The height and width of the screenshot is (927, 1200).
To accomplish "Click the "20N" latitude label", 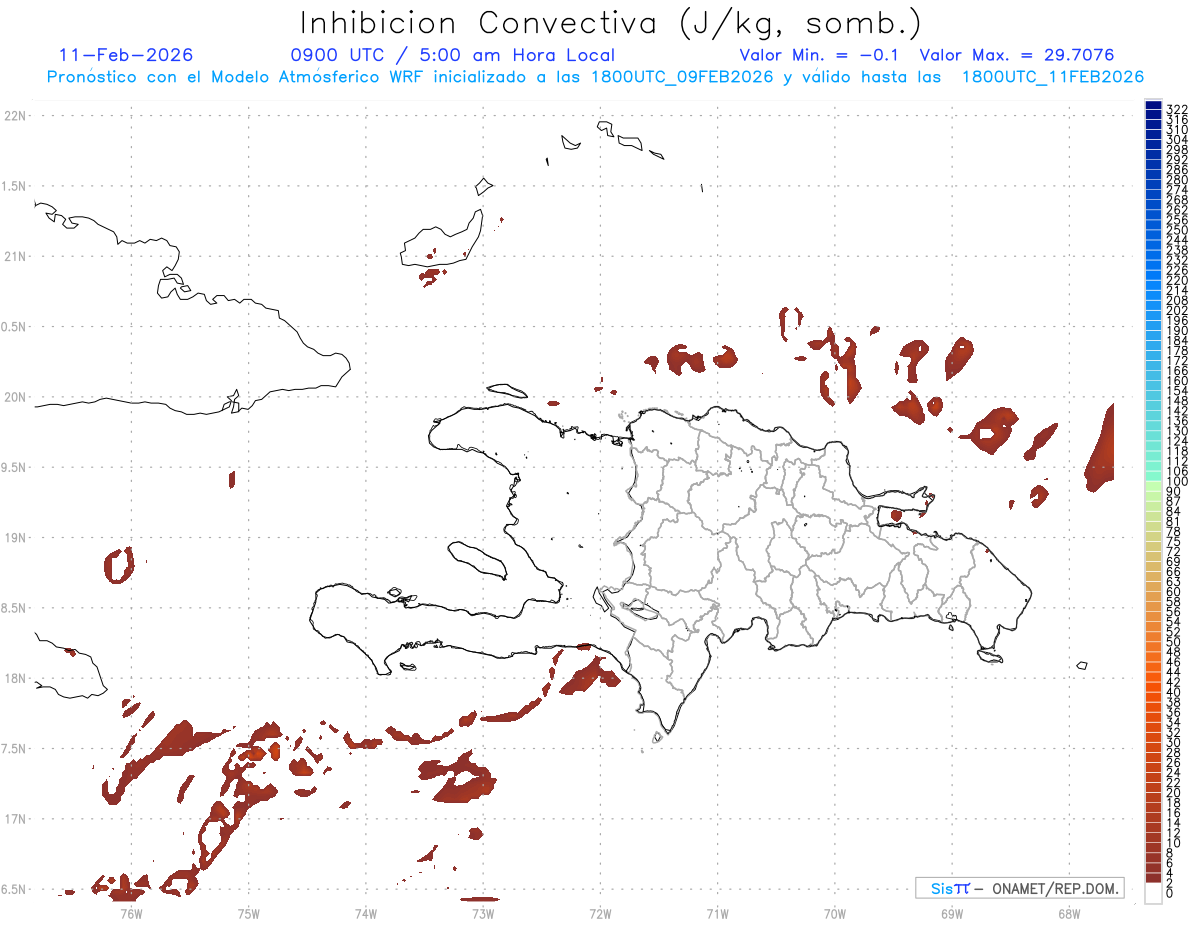I will 15,397.
